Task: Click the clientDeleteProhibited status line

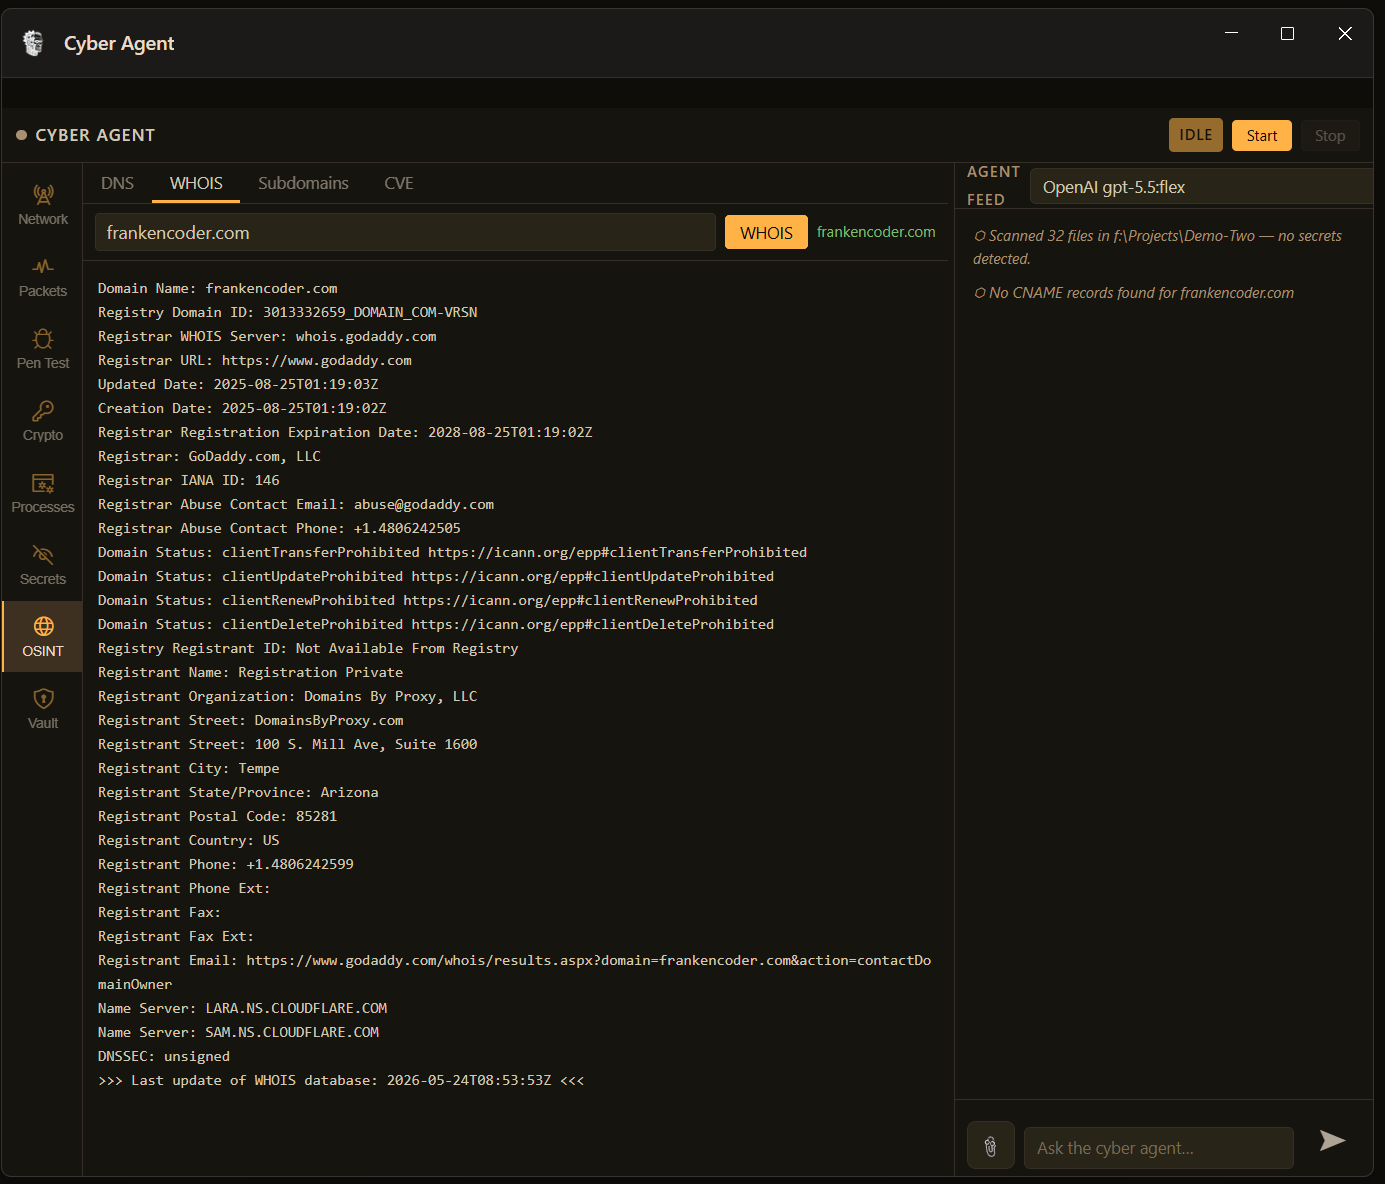Action: 436,624
